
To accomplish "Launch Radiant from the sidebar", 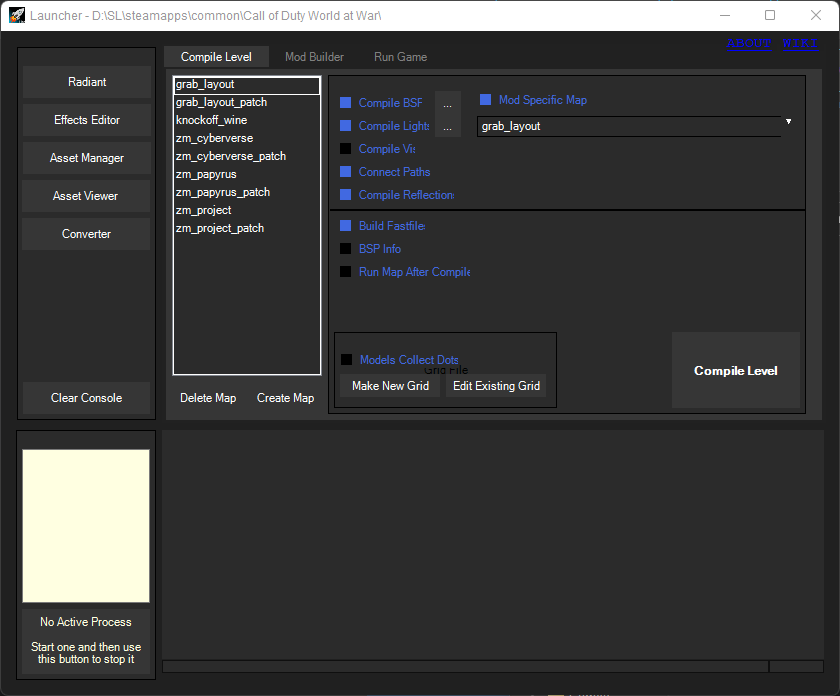I will pyautogui.click(x=87, y=82).
